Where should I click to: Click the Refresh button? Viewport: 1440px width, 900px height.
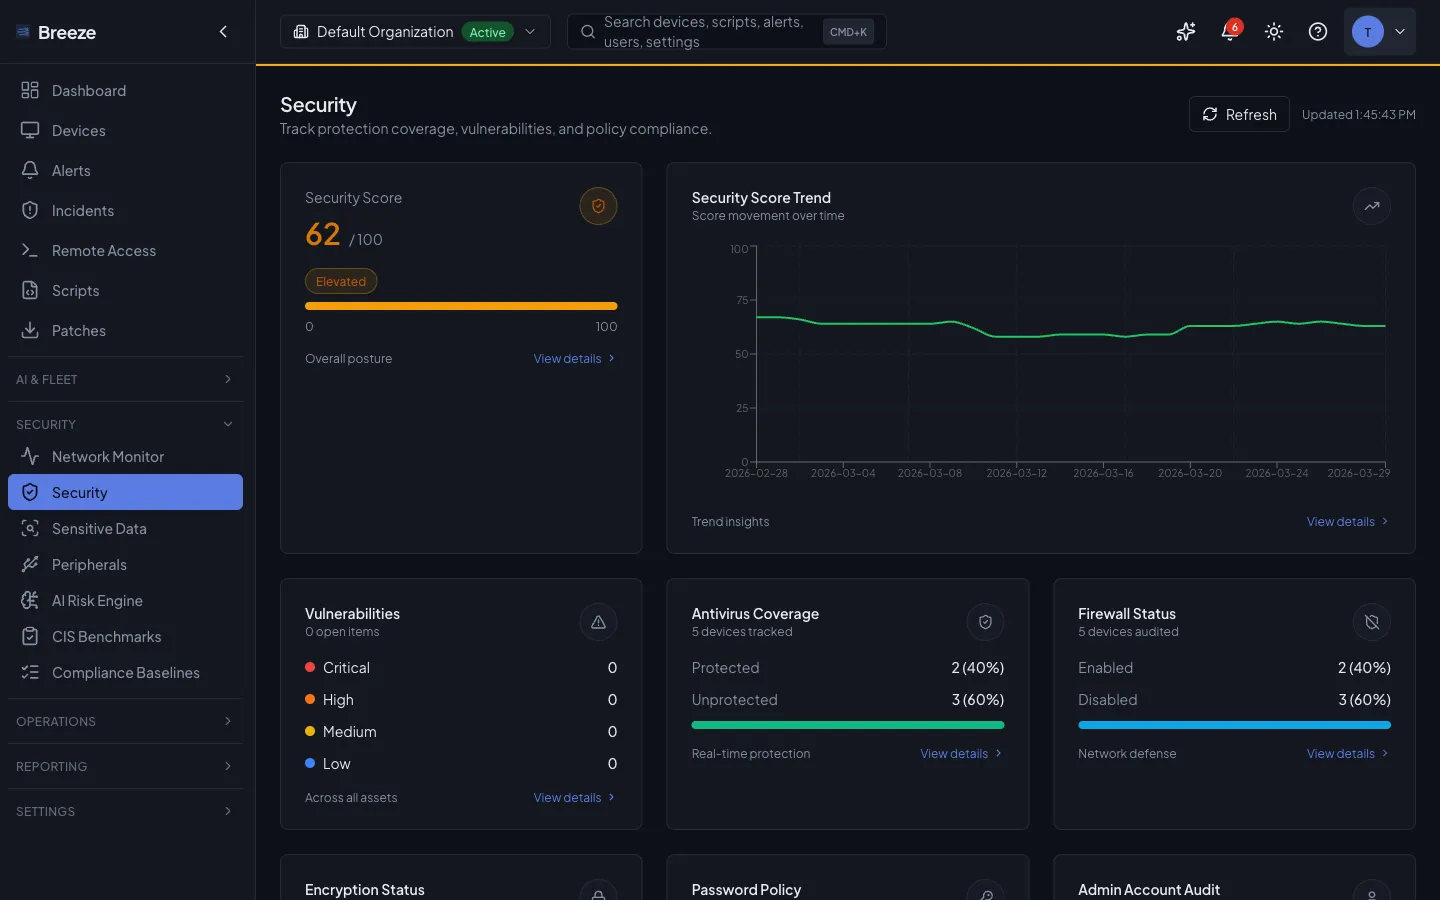pyautogui.click(x=1239, y=114)
